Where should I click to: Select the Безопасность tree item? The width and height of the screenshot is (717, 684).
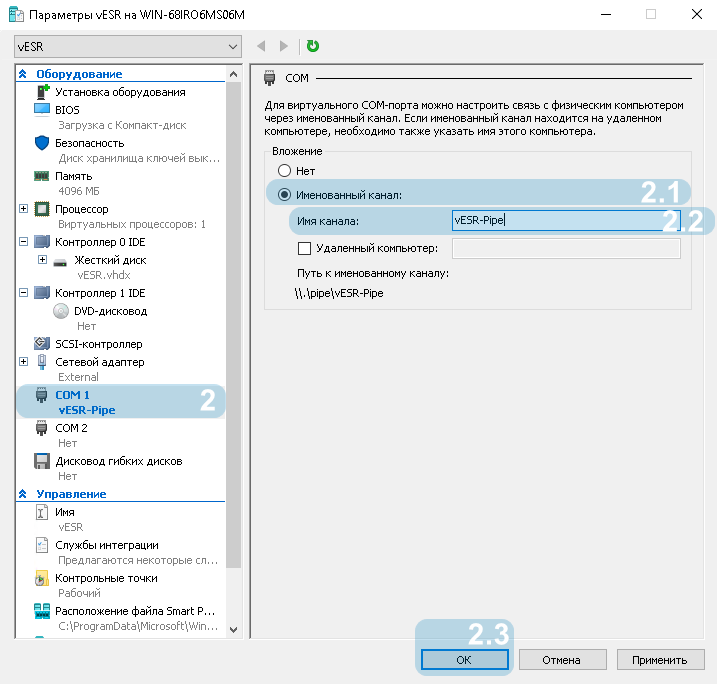click(x=90, y=143)
